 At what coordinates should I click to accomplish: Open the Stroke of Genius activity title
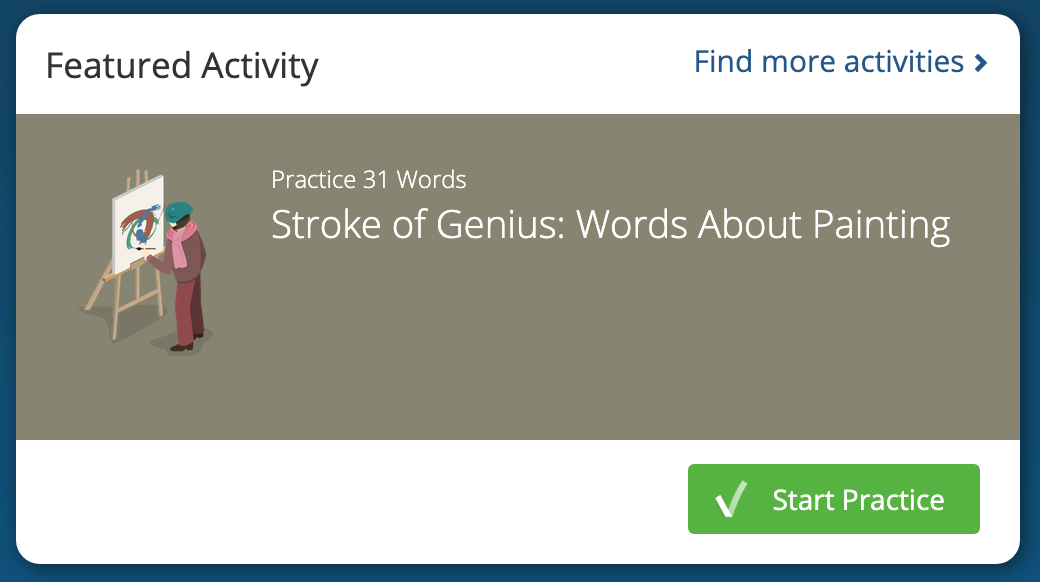click(x=610, y=225)
